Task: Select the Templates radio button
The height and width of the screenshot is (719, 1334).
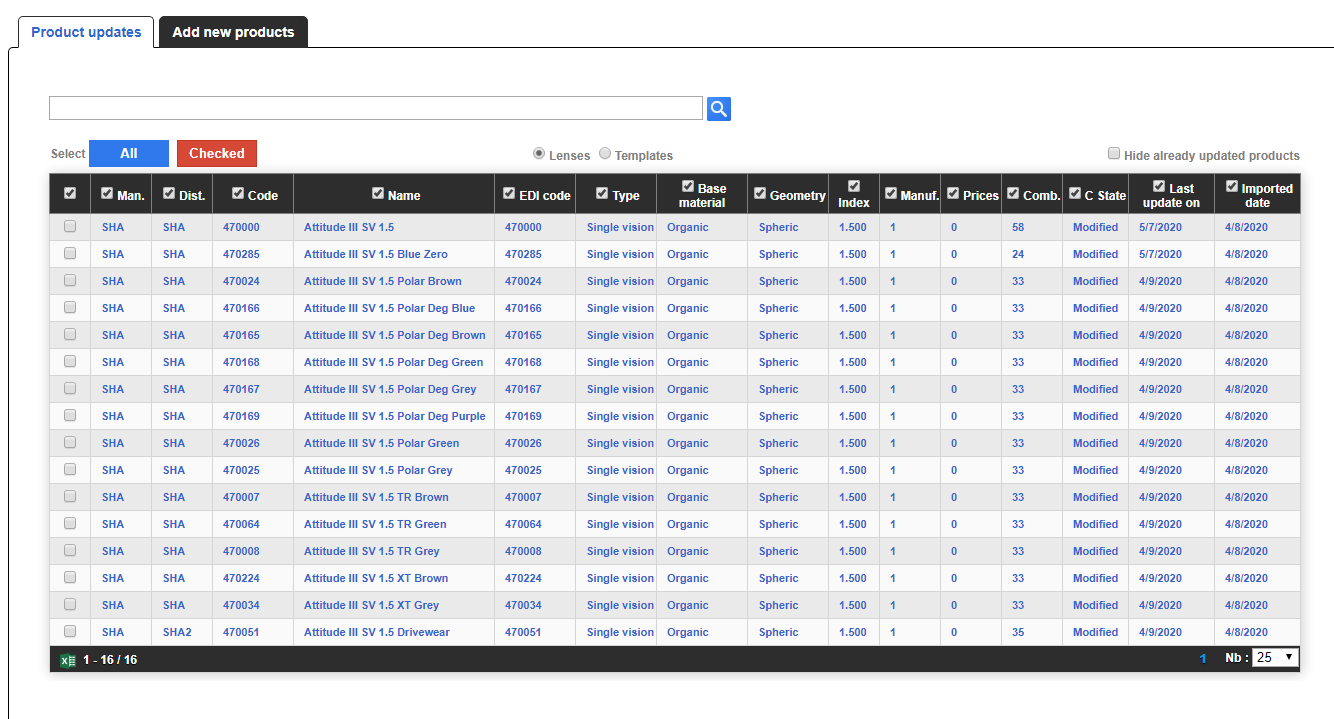Action: click(605, 153)
